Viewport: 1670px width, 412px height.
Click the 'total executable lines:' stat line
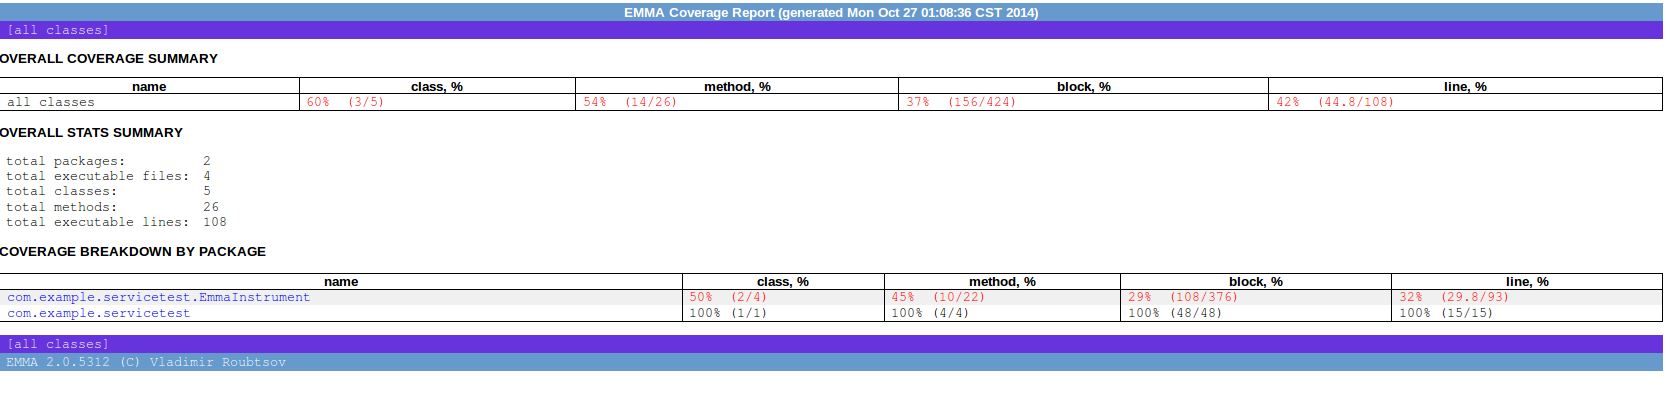pyautogui.click(x=116, y=222)
